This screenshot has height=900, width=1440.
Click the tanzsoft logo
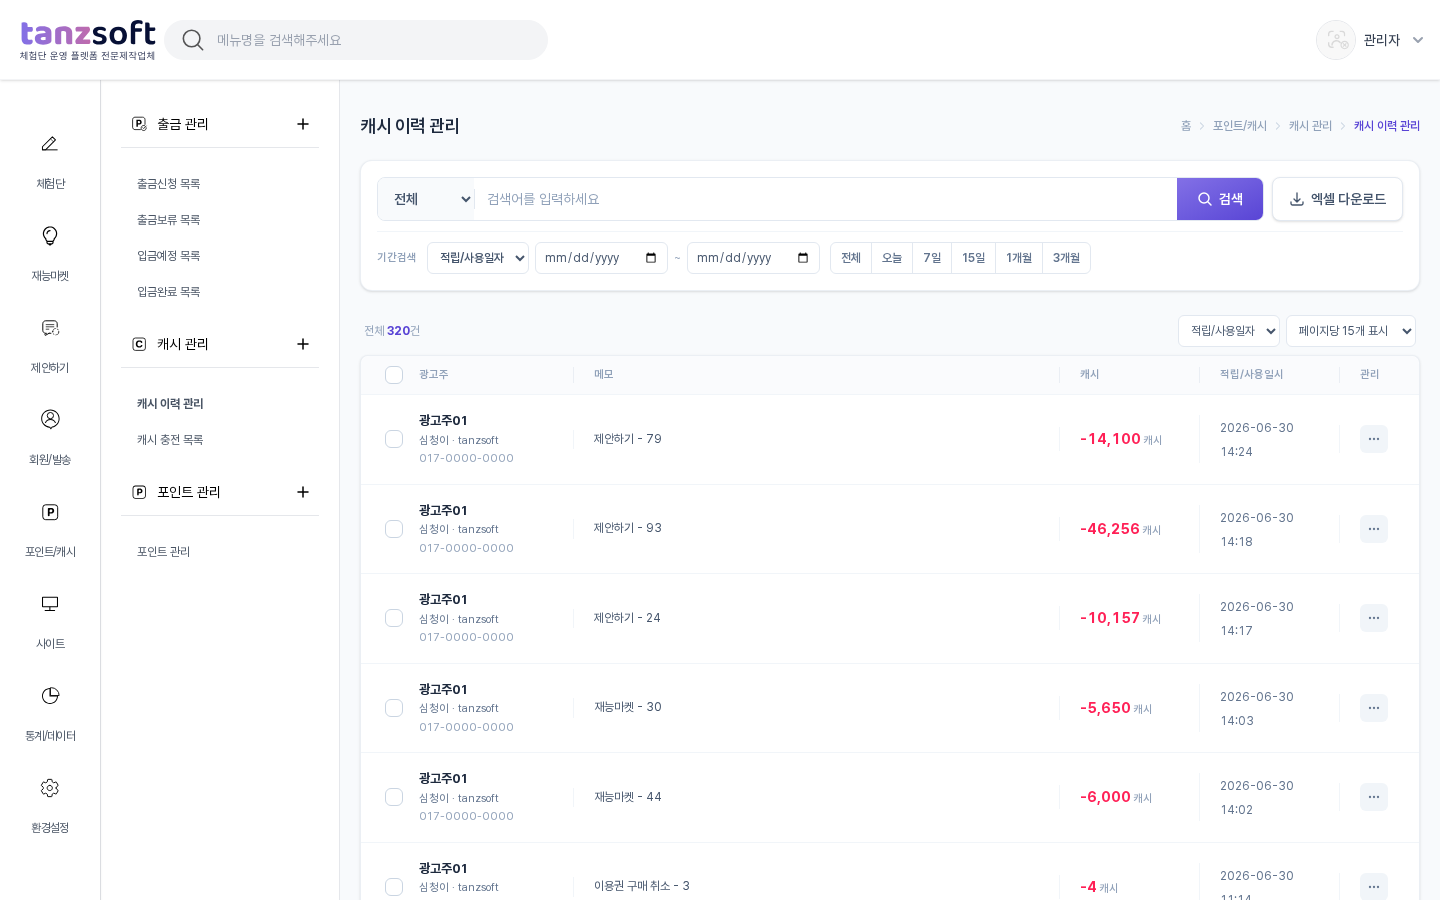click(x=88, y=40)
